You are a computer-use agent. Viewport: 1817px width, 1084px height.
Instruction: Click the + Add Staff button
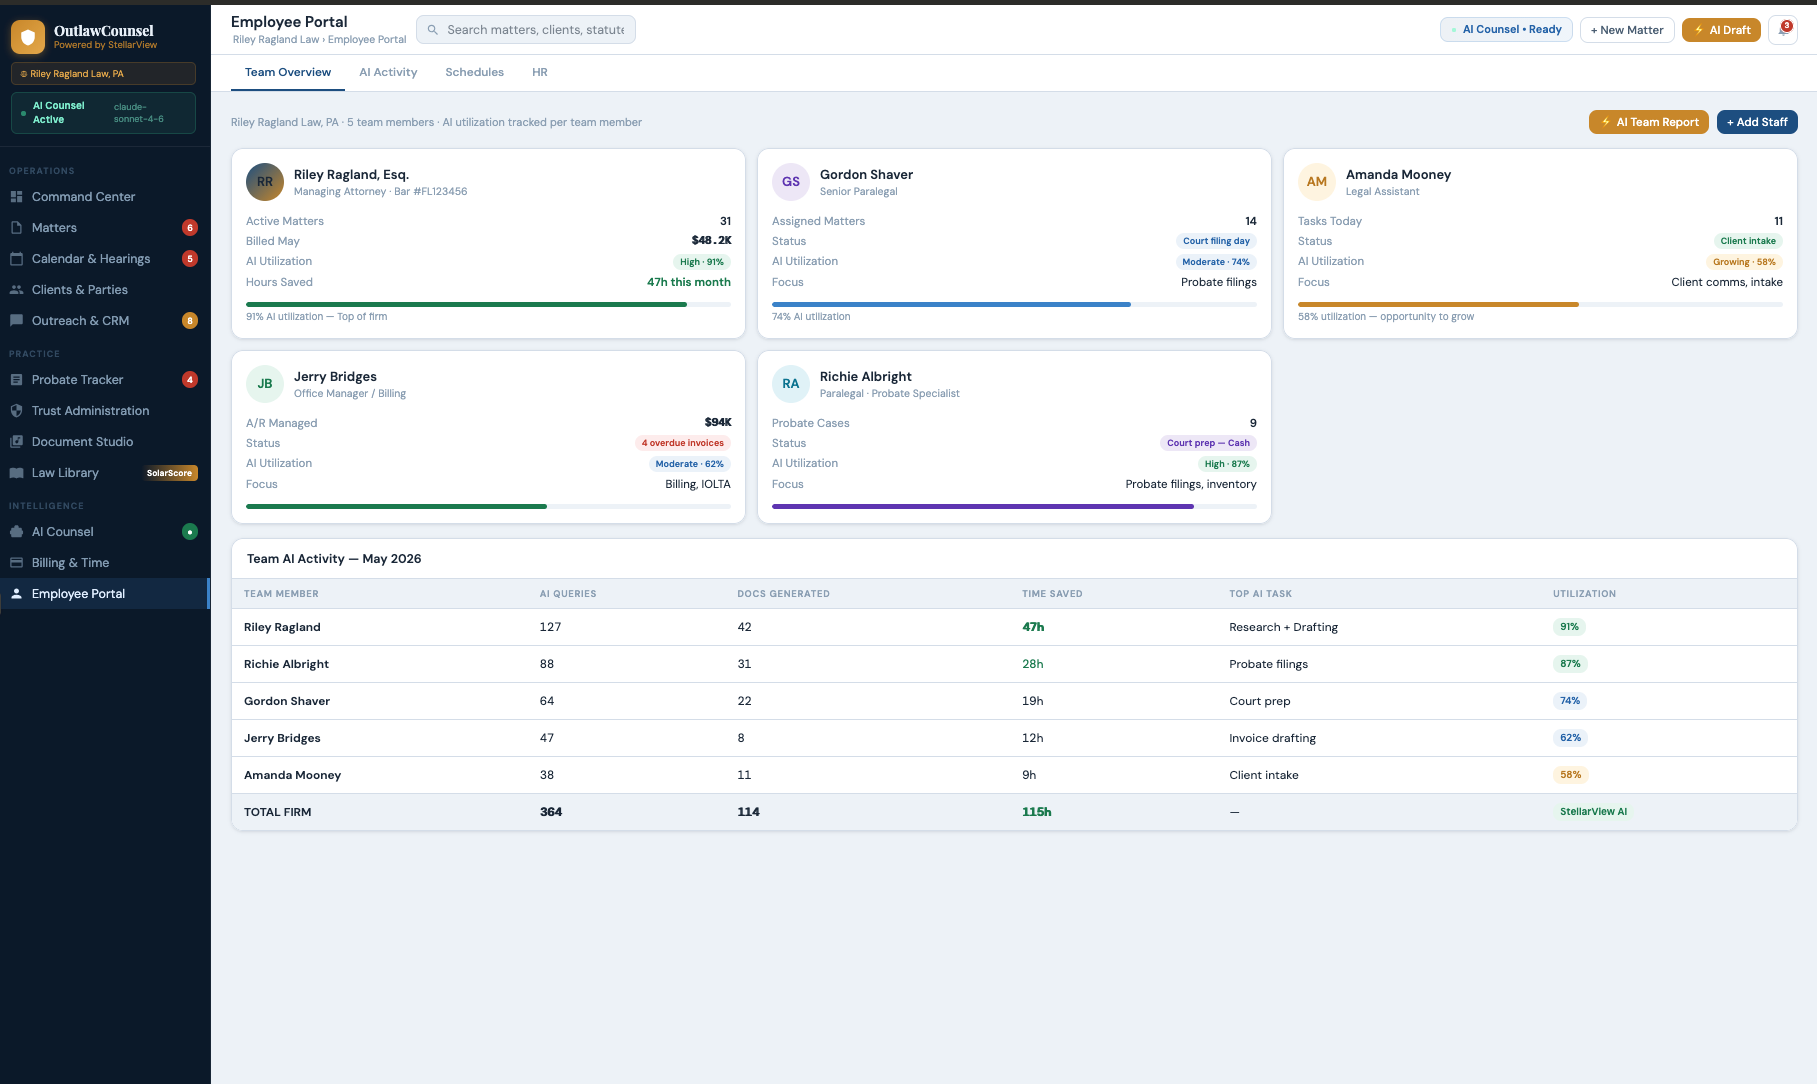tap(1756, 121)
